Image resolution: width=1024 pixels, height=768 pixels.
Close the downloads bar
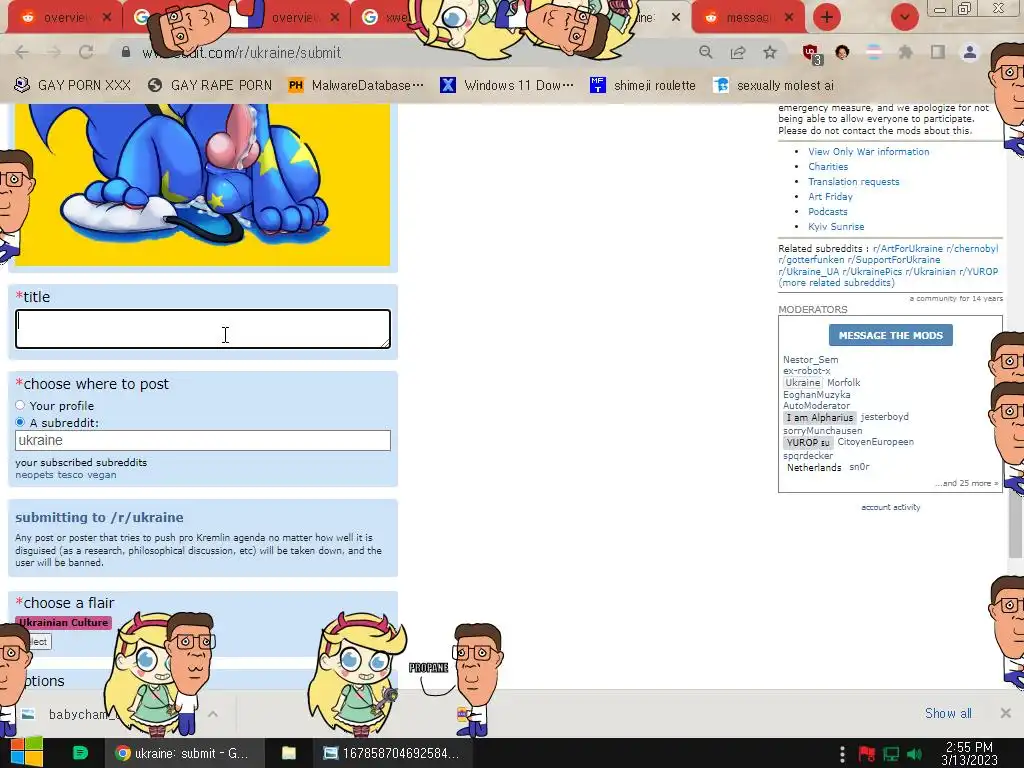click(x=1006, y=713)
